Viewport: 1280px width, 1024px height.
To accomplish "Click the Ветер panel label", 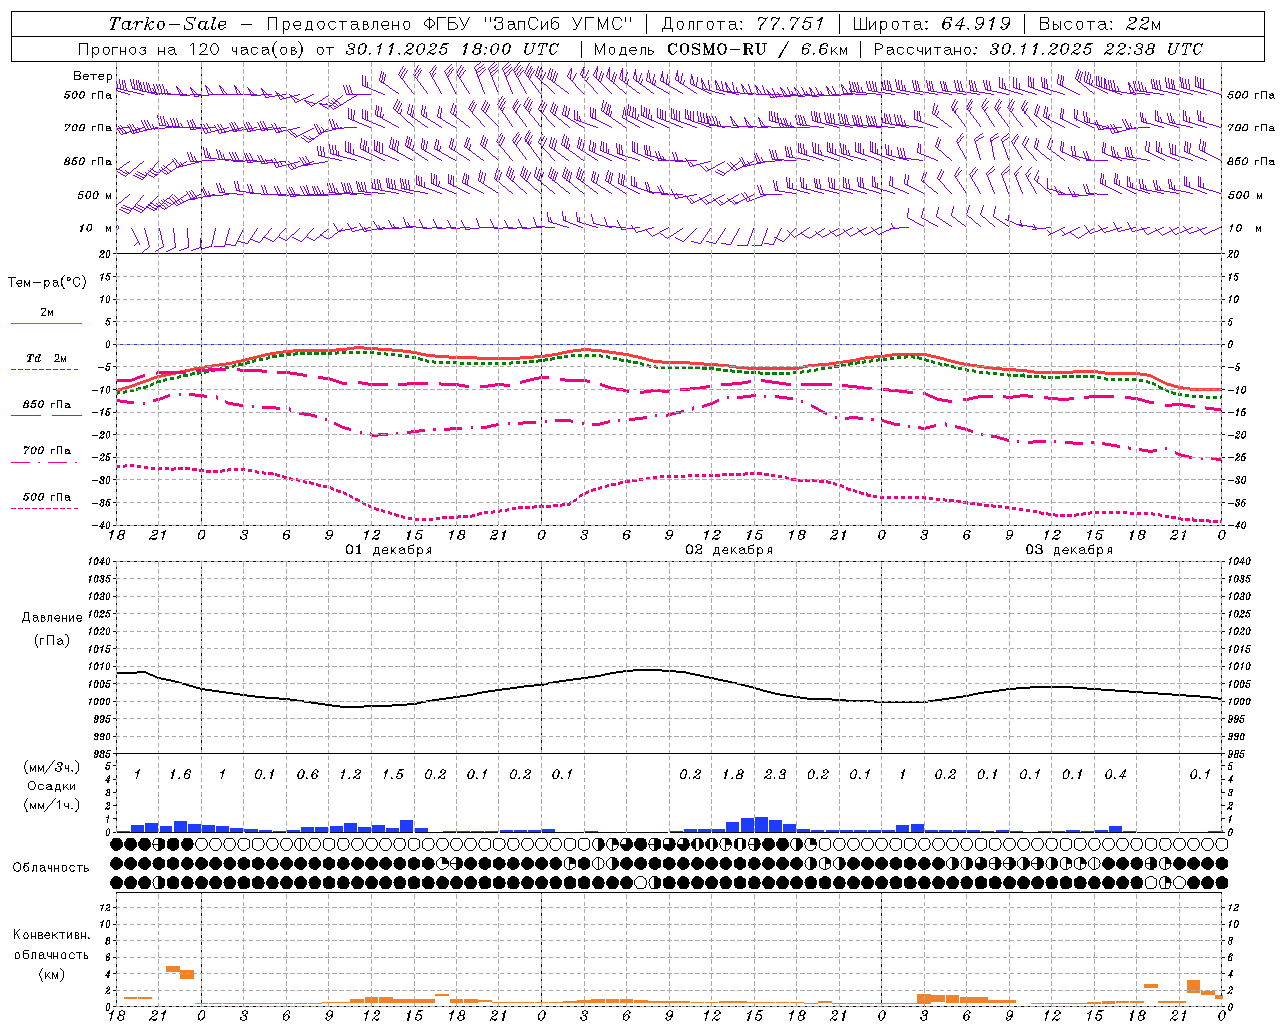I will [x=92, y=76].
